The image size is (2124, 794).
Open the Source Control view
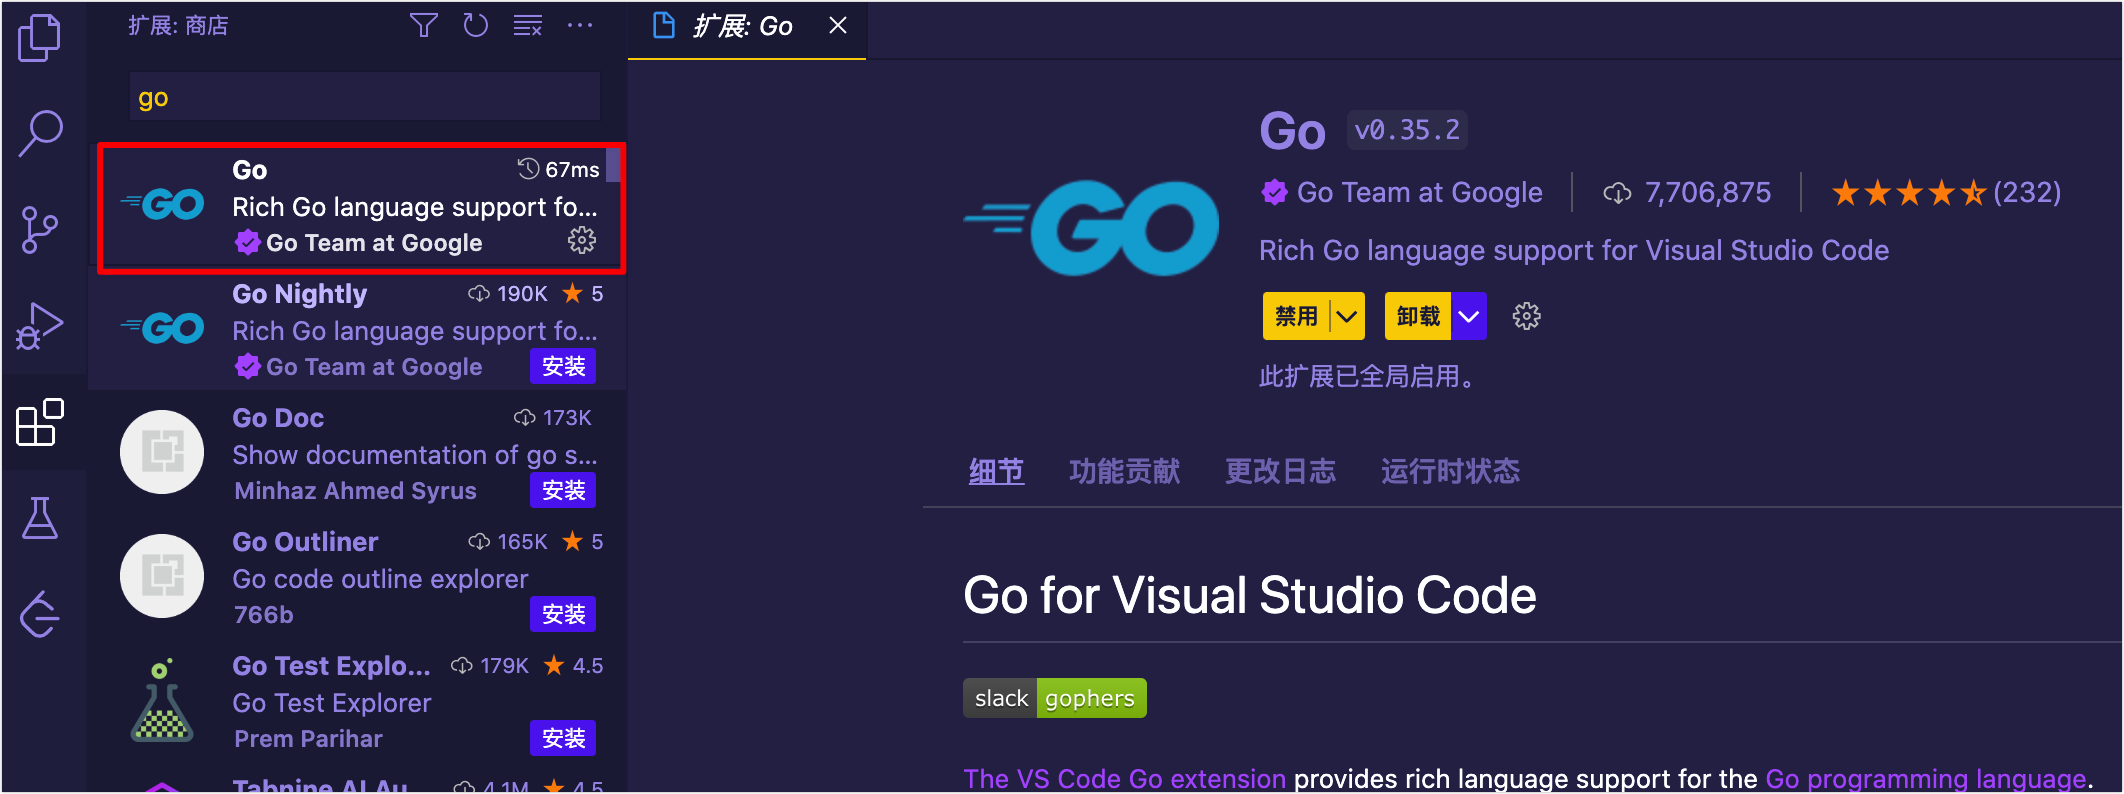coord(40,230)
